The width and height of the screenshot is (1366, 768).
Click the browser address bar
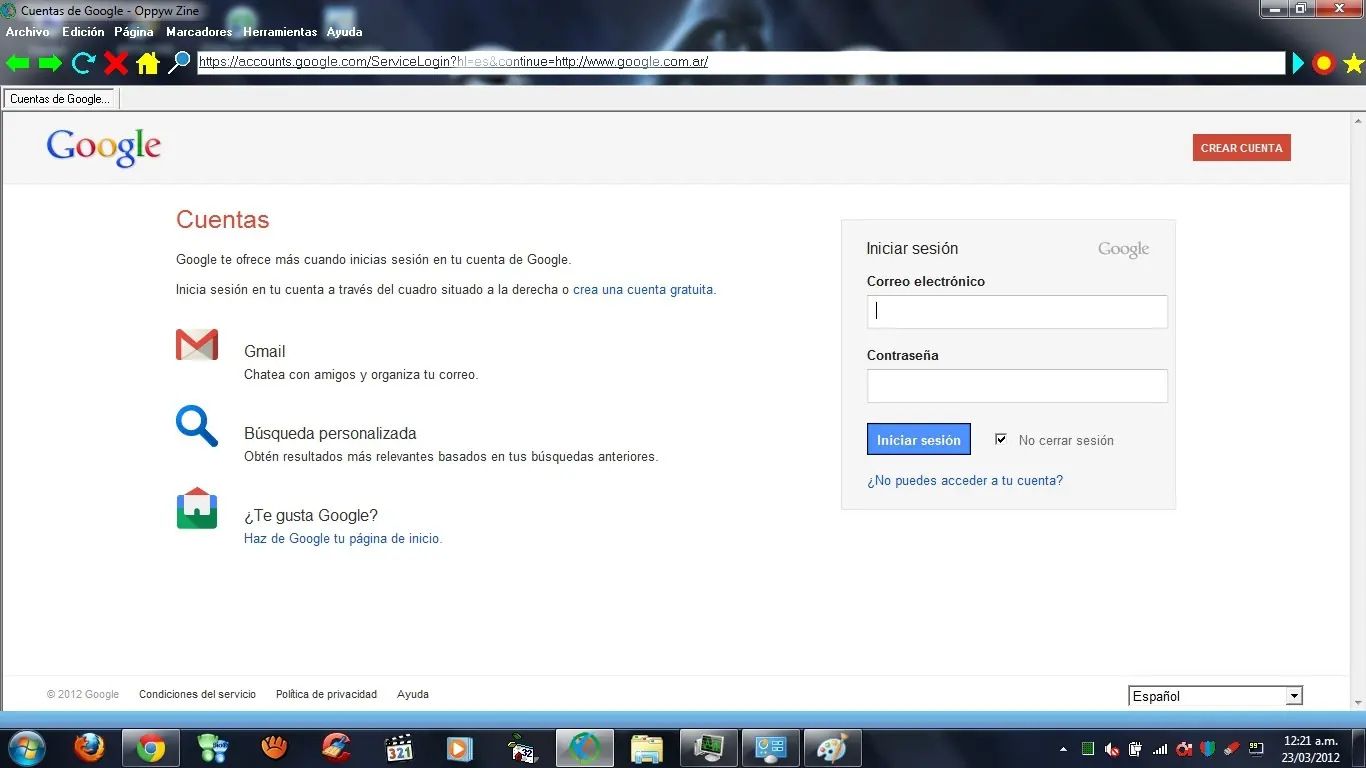tap(741, 62)
